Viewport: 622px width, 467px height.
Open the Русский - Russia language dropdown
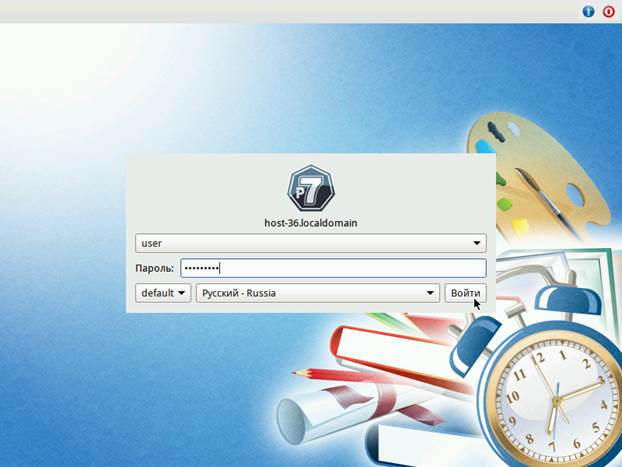(x=310, y=293)
